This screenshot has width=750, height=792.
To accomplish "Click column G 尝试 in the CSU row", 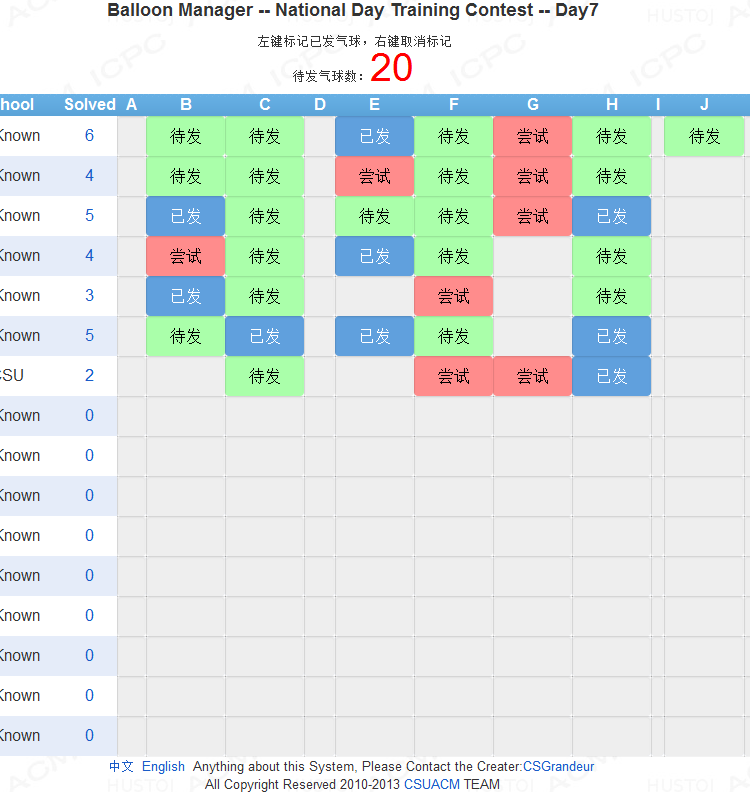I will pos(532,376).
